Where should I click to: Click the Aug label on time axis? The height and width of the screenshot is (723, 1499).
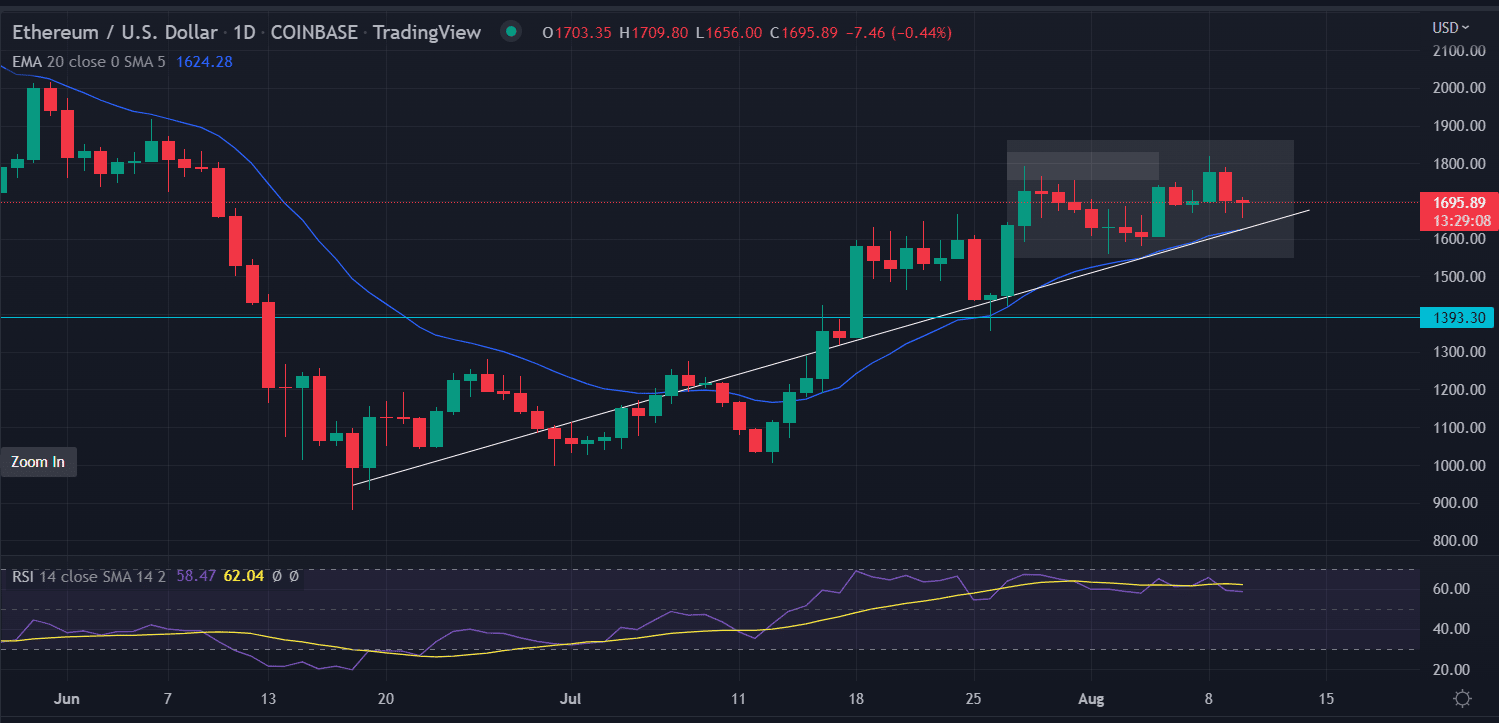(x=1091, y=697)
